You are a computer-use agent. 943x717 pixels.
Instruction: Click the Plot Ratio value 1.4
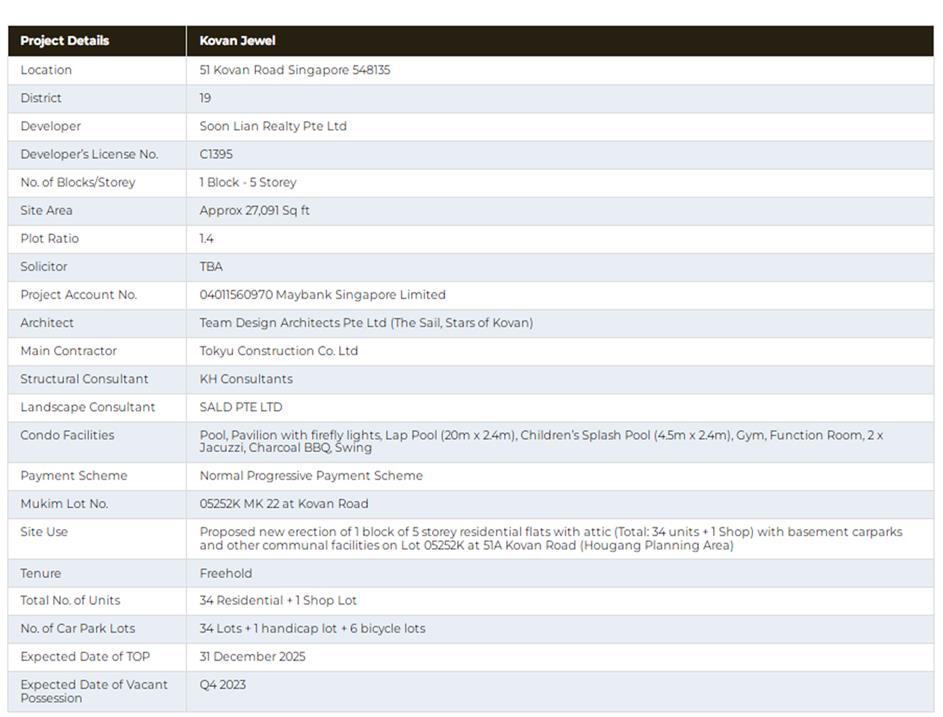pos(207,238)
